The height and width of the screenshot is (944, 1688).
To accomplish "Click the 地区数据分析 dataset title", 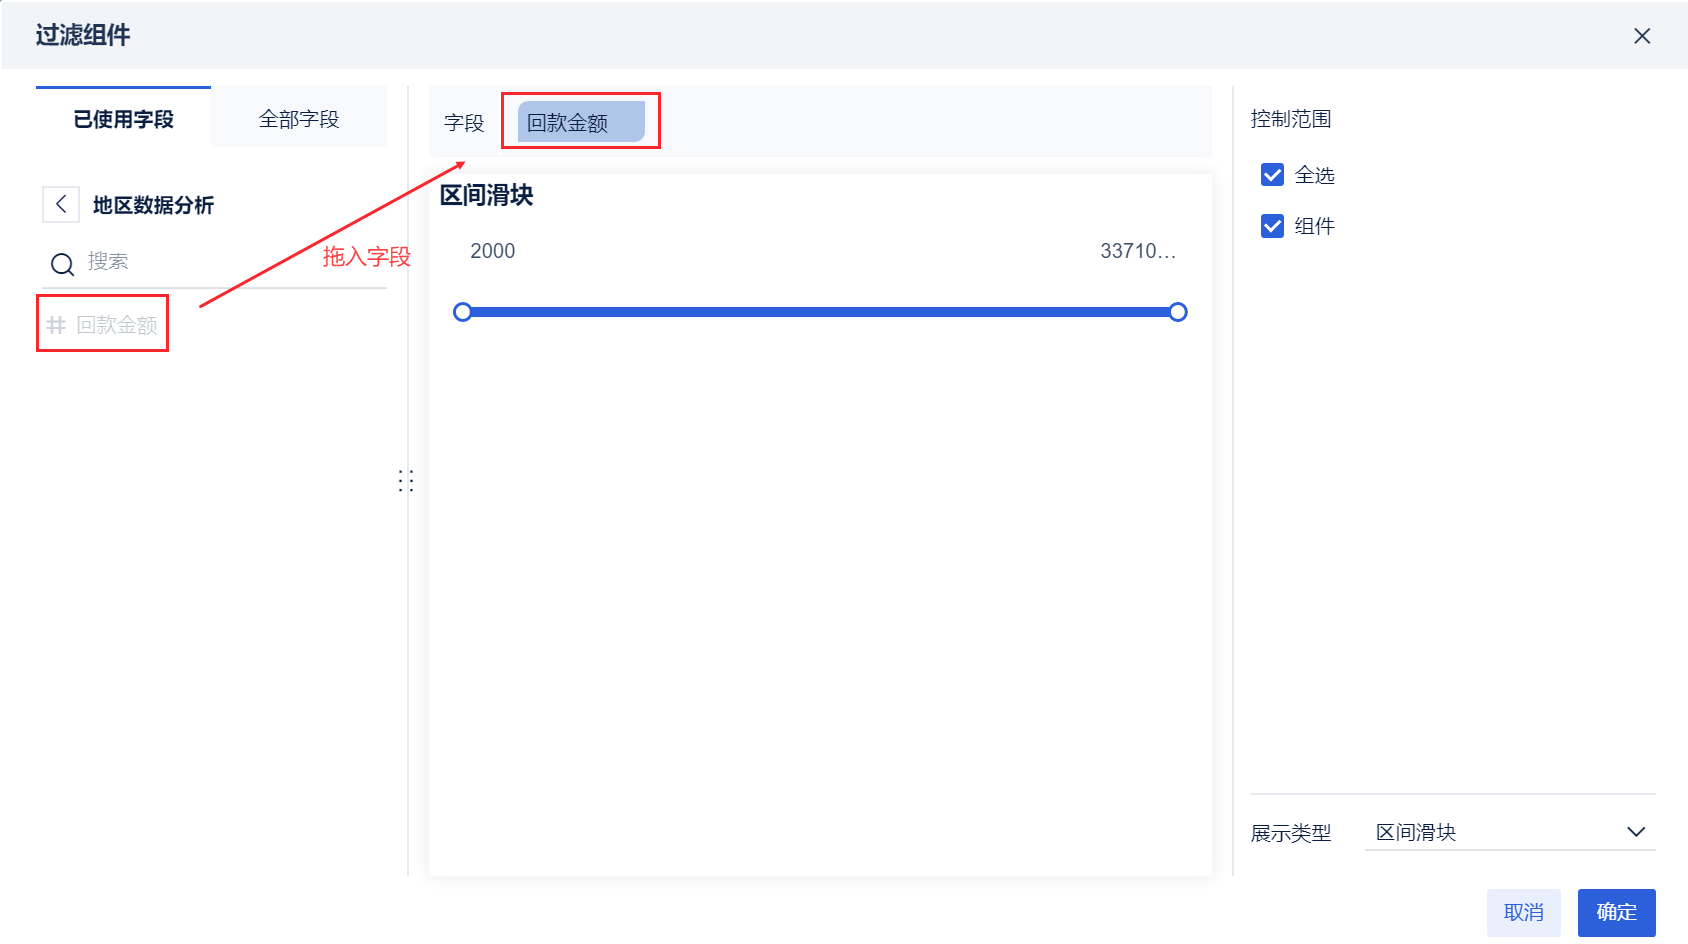I will click(x=153, y=205).
